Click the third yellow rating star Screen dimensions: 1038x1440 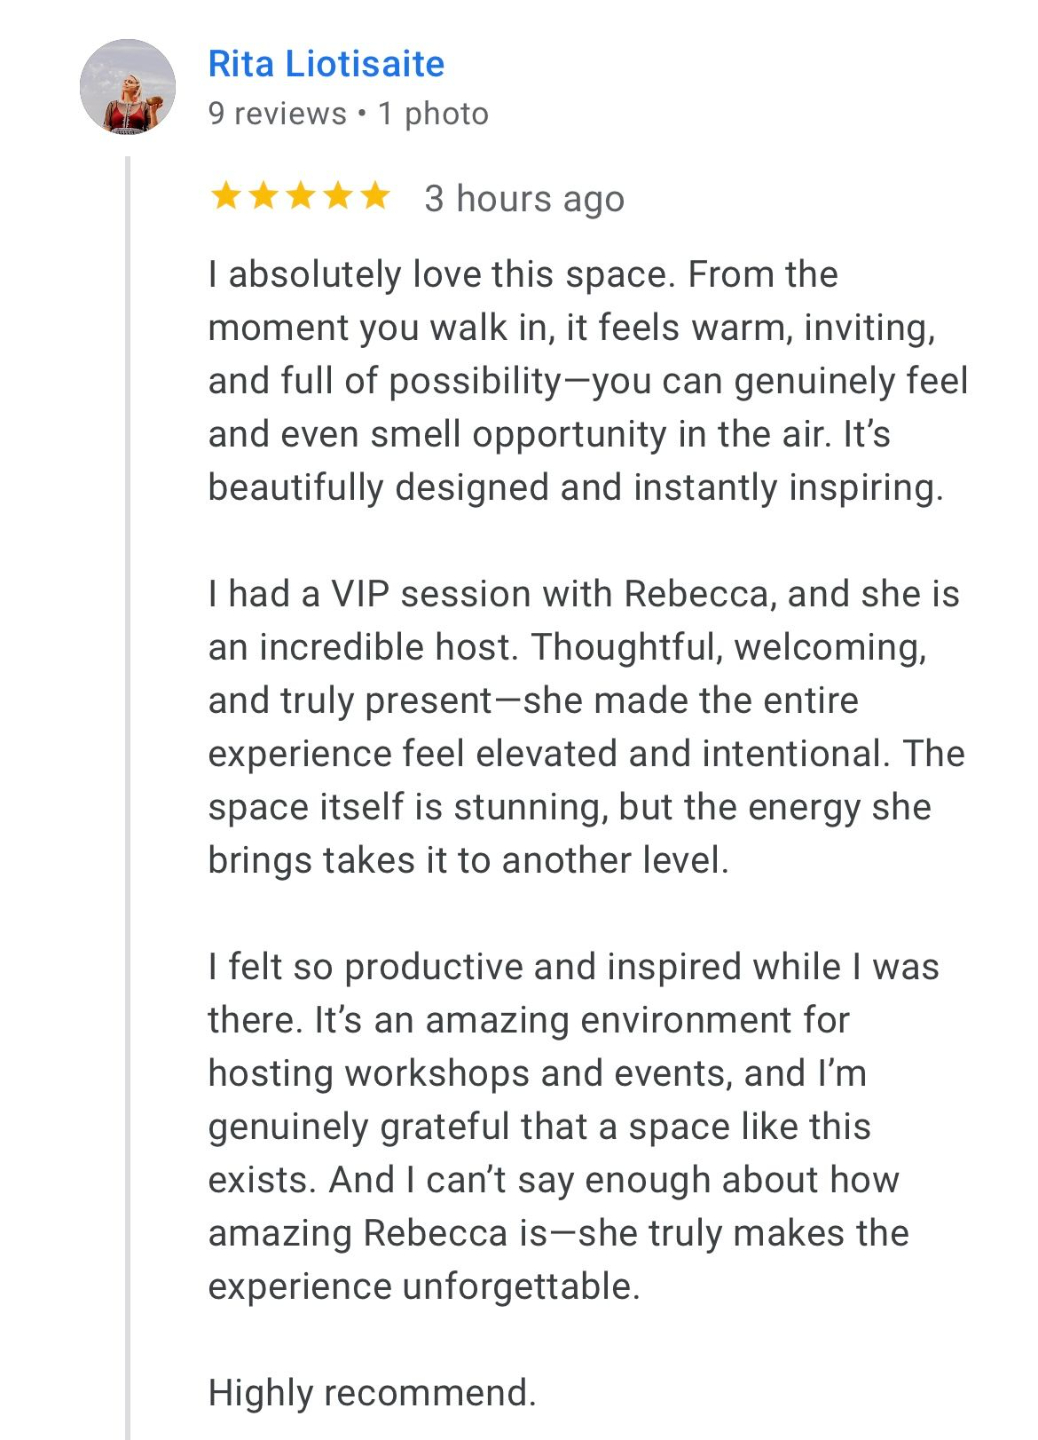(300, 196)
